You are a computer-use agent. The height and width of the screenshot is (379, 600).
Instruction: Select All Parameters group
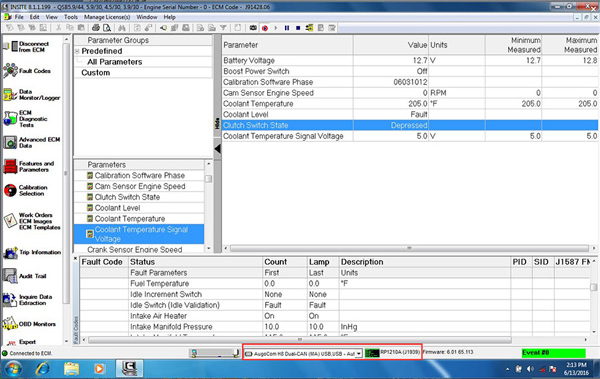pyautogui.click(x=114, y=62)
